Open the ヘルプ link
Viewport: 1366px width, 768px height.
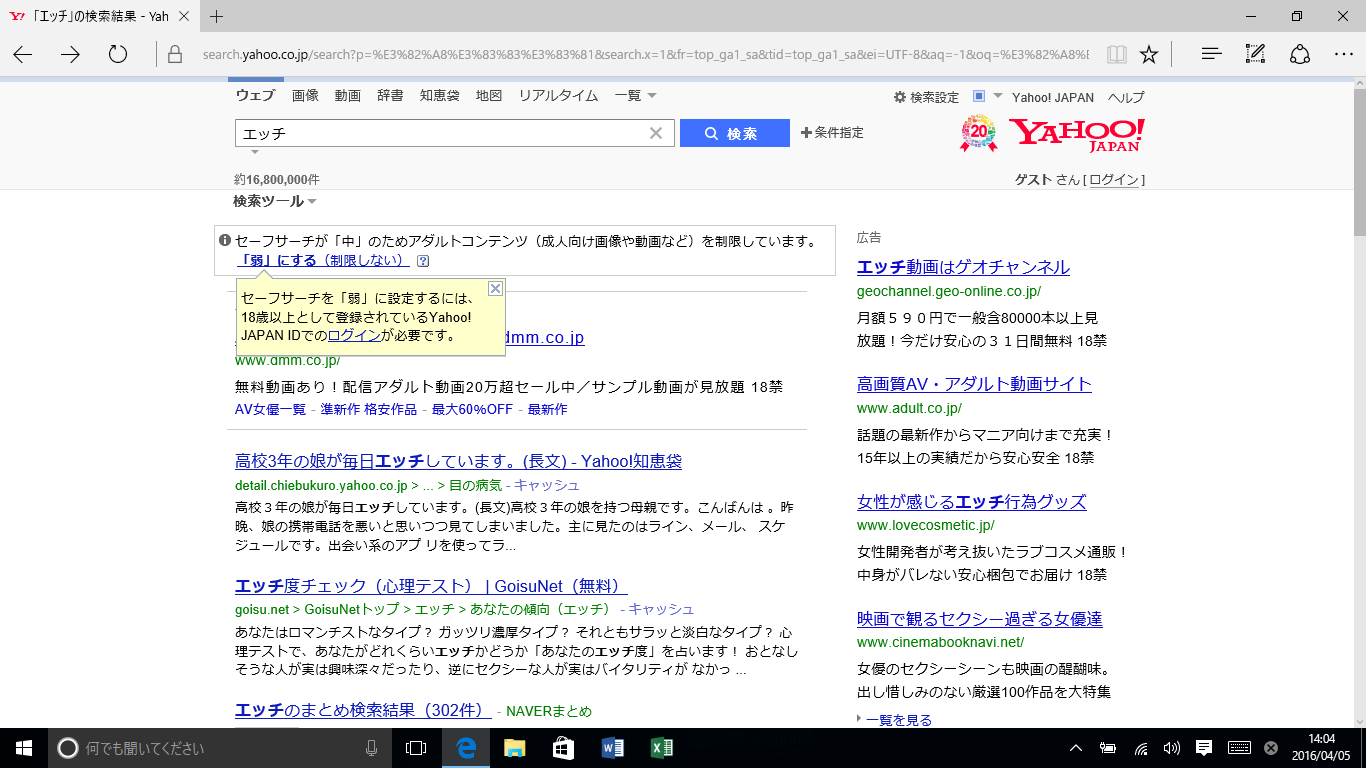pyautogui.click(x=1126, y=97)
